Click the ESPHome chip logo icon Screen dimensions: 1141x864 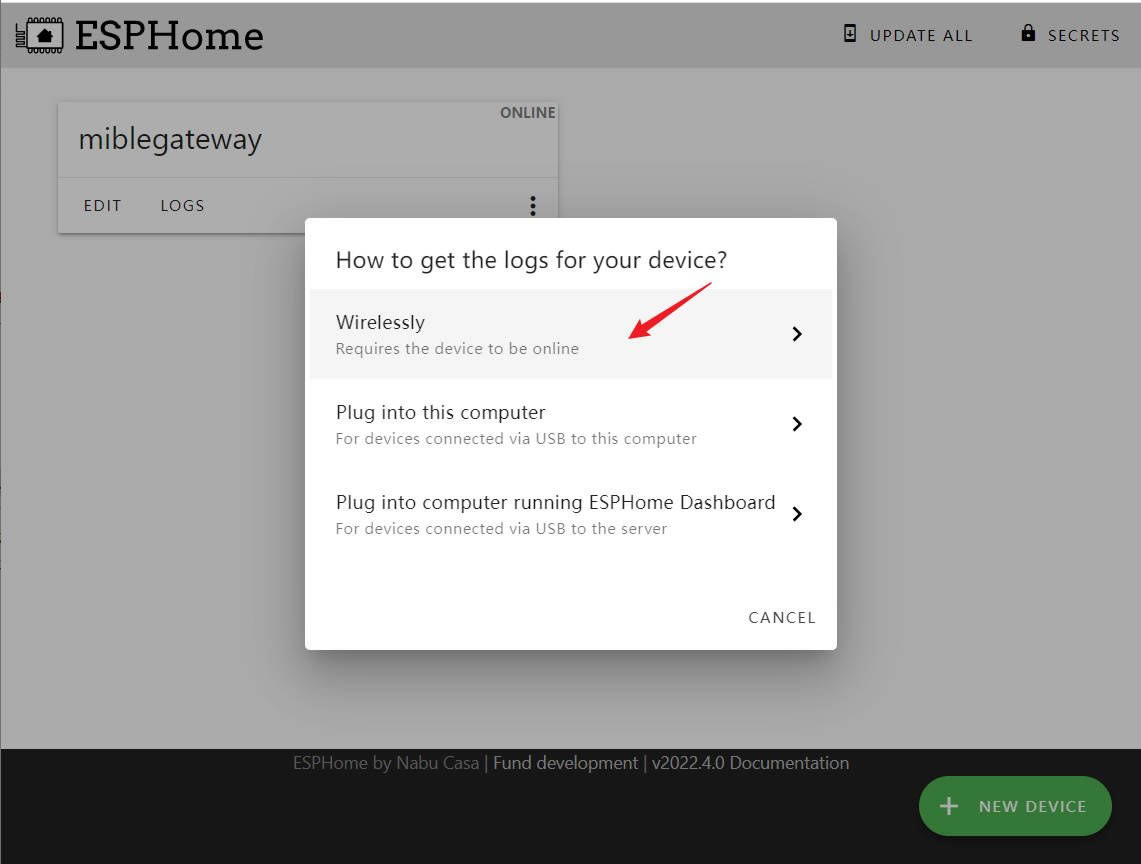39,35
